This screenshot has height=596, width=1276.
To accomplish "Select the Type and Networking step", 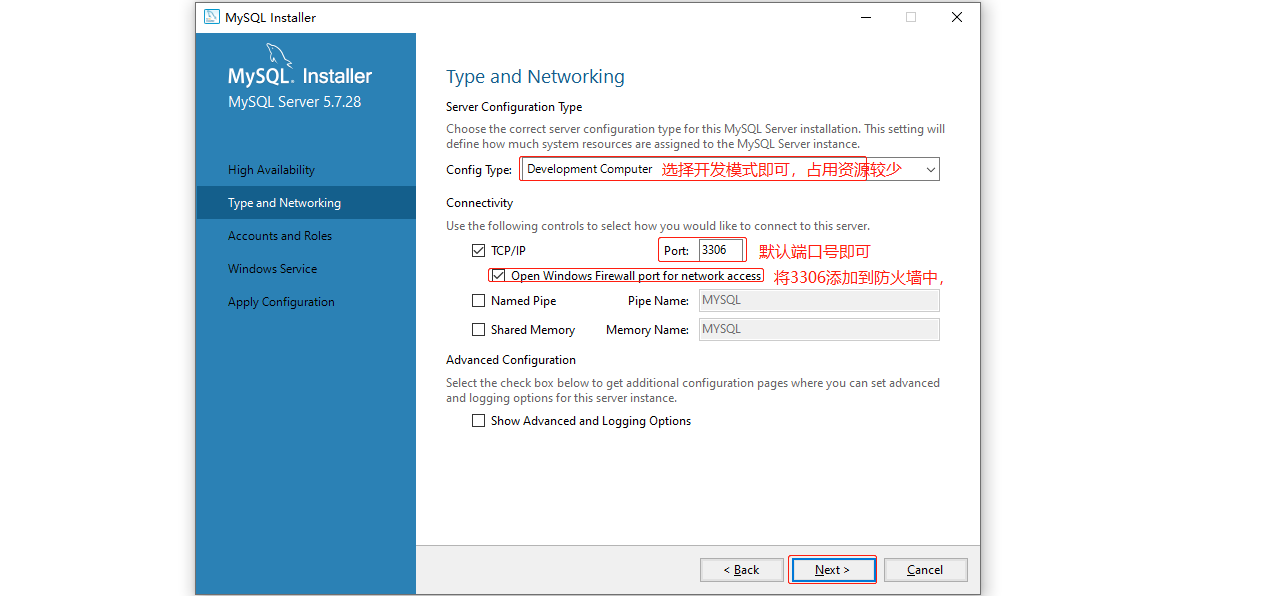I will [x=284, y=203].
